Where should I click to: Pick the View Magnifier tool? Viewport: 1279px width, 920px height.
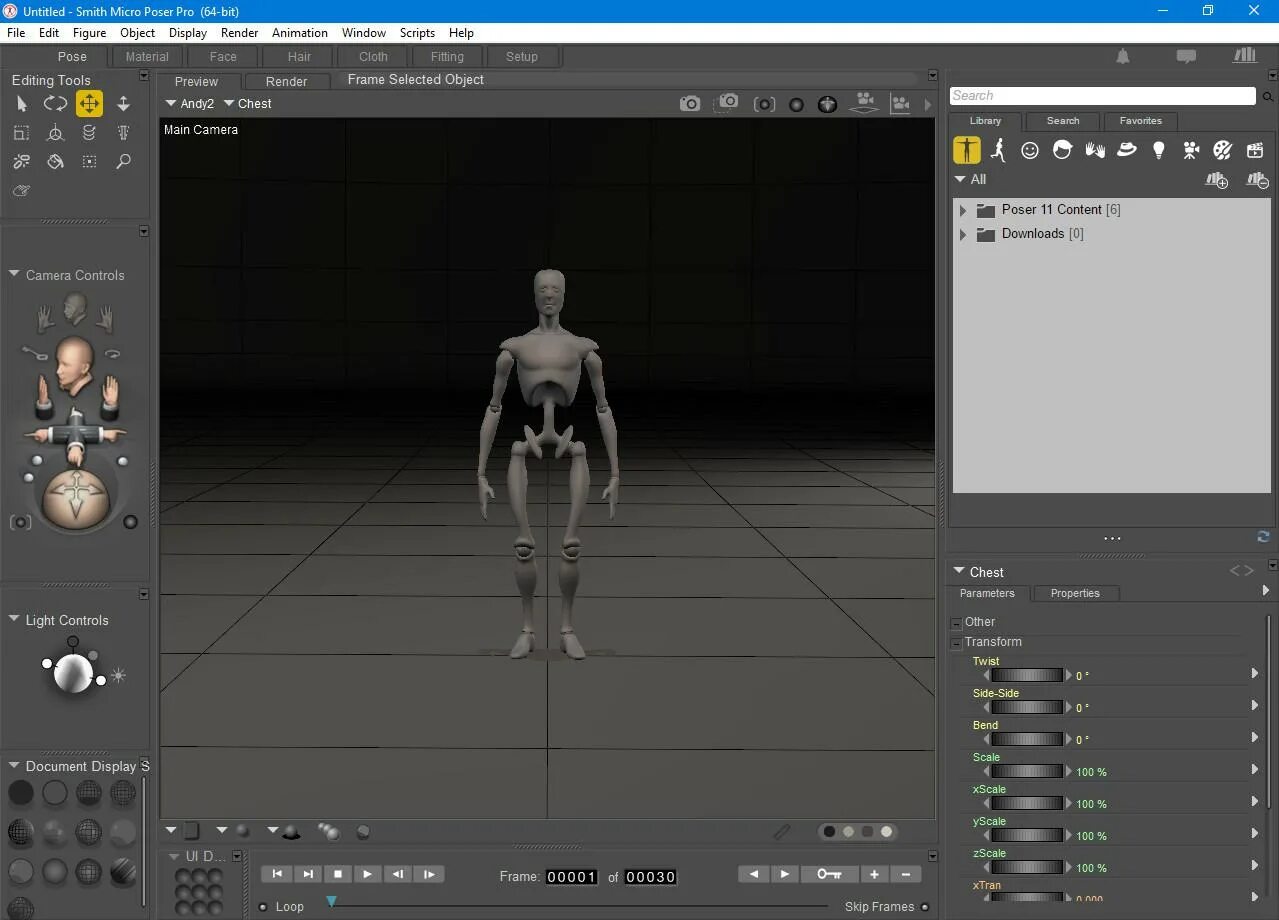(x=124, y=161)
